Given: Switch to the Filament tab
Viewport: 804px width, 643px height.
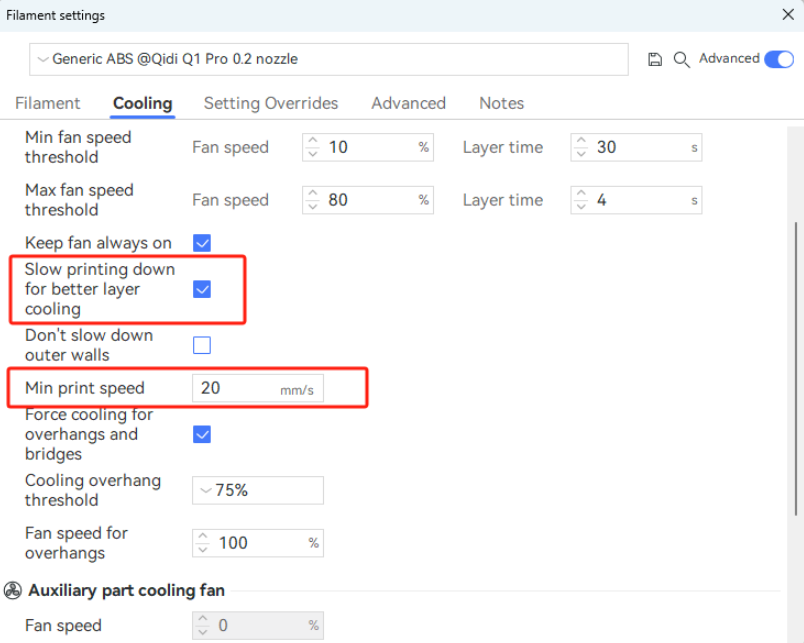Looking at the screenshot, I should (x=47, y=103).
